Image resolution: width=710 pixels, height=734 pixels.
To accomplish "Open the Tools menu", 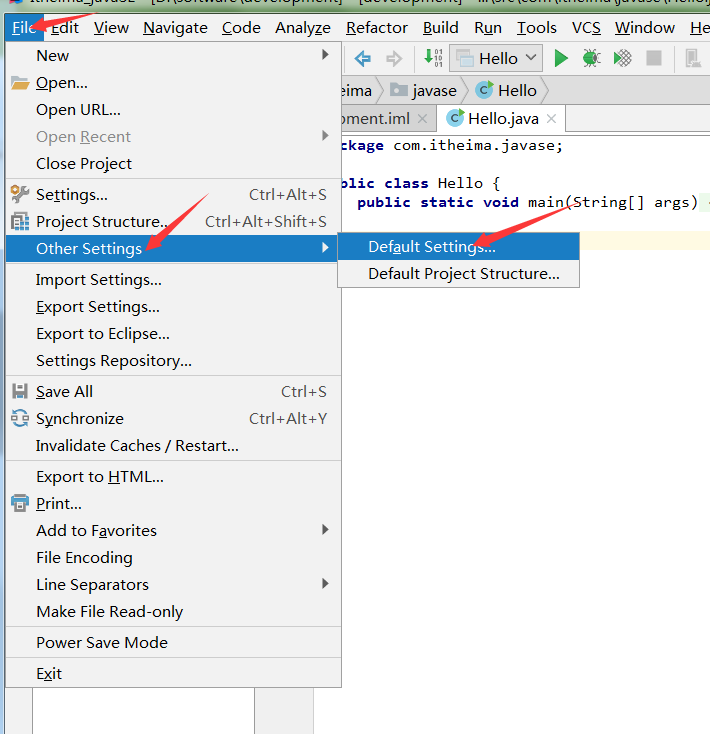I will coord(536,28).
